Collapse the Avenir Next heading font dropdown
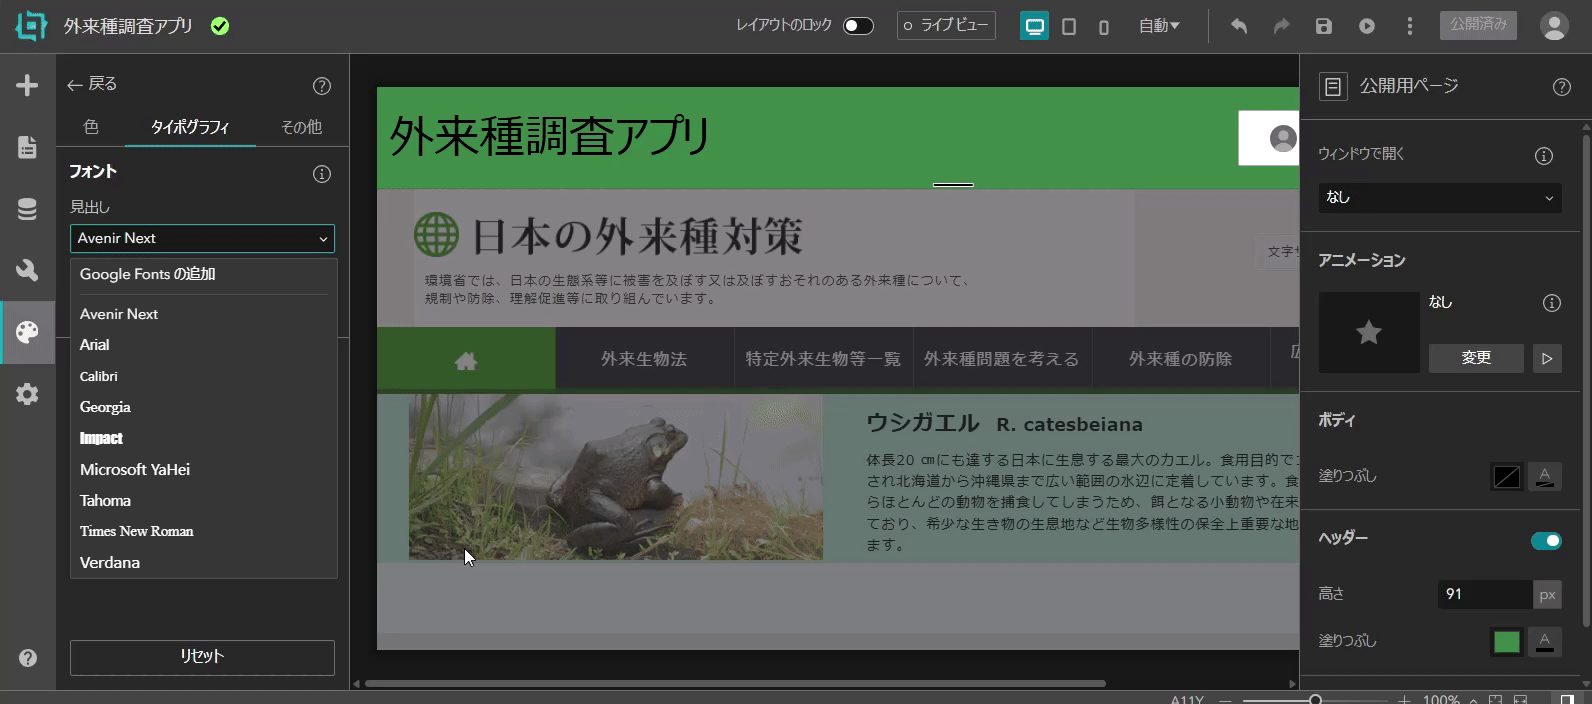Screen dimensions: 1592x704 202,239
